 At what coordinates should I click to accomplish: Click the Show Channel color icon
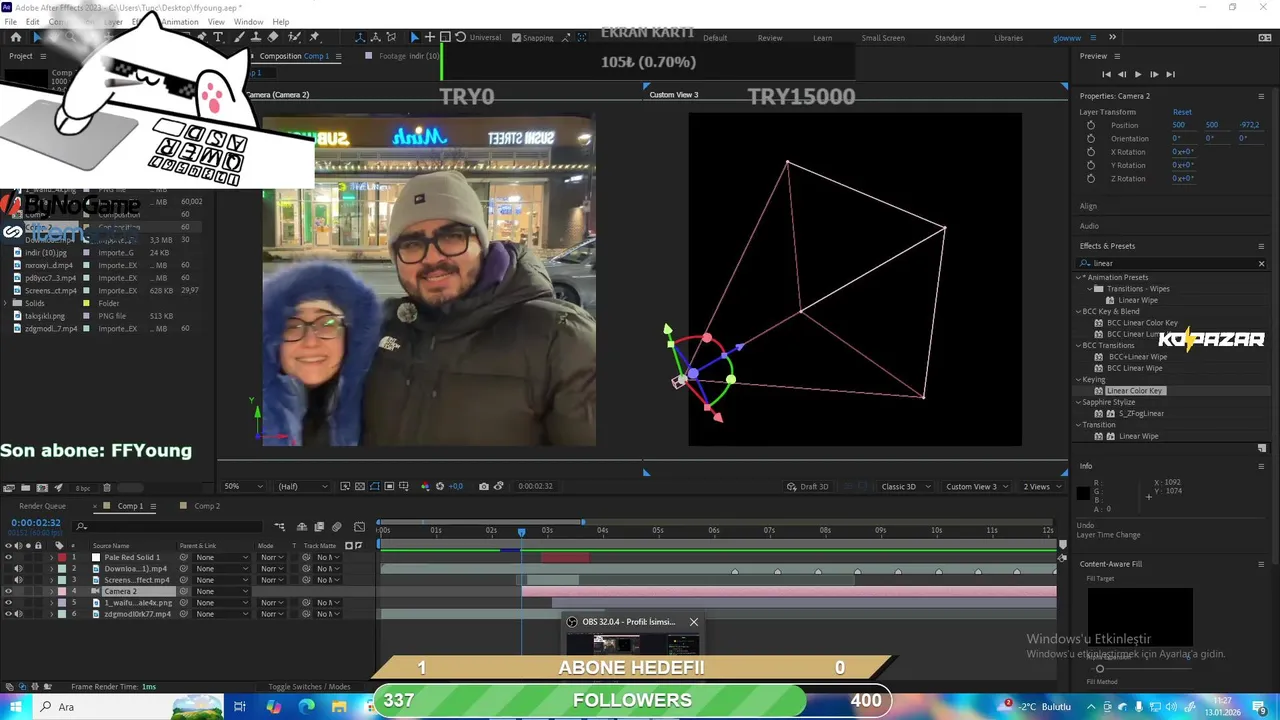tap(424, 486)
